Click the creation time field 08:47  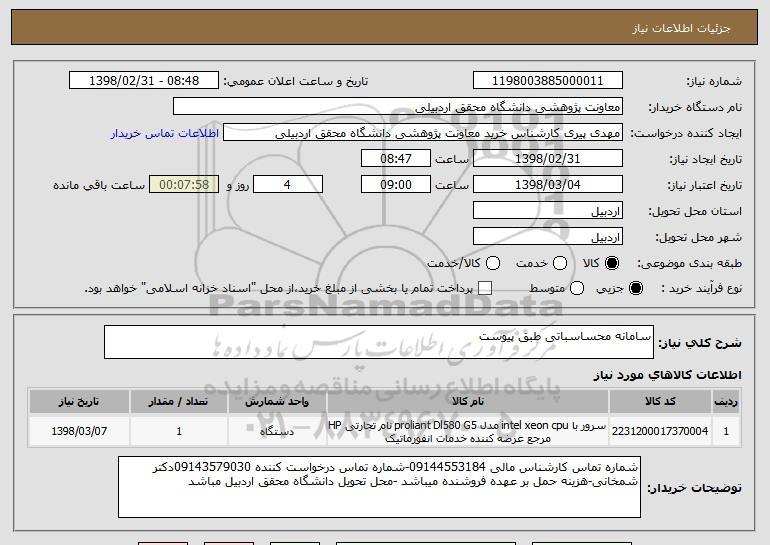point(396,159)
